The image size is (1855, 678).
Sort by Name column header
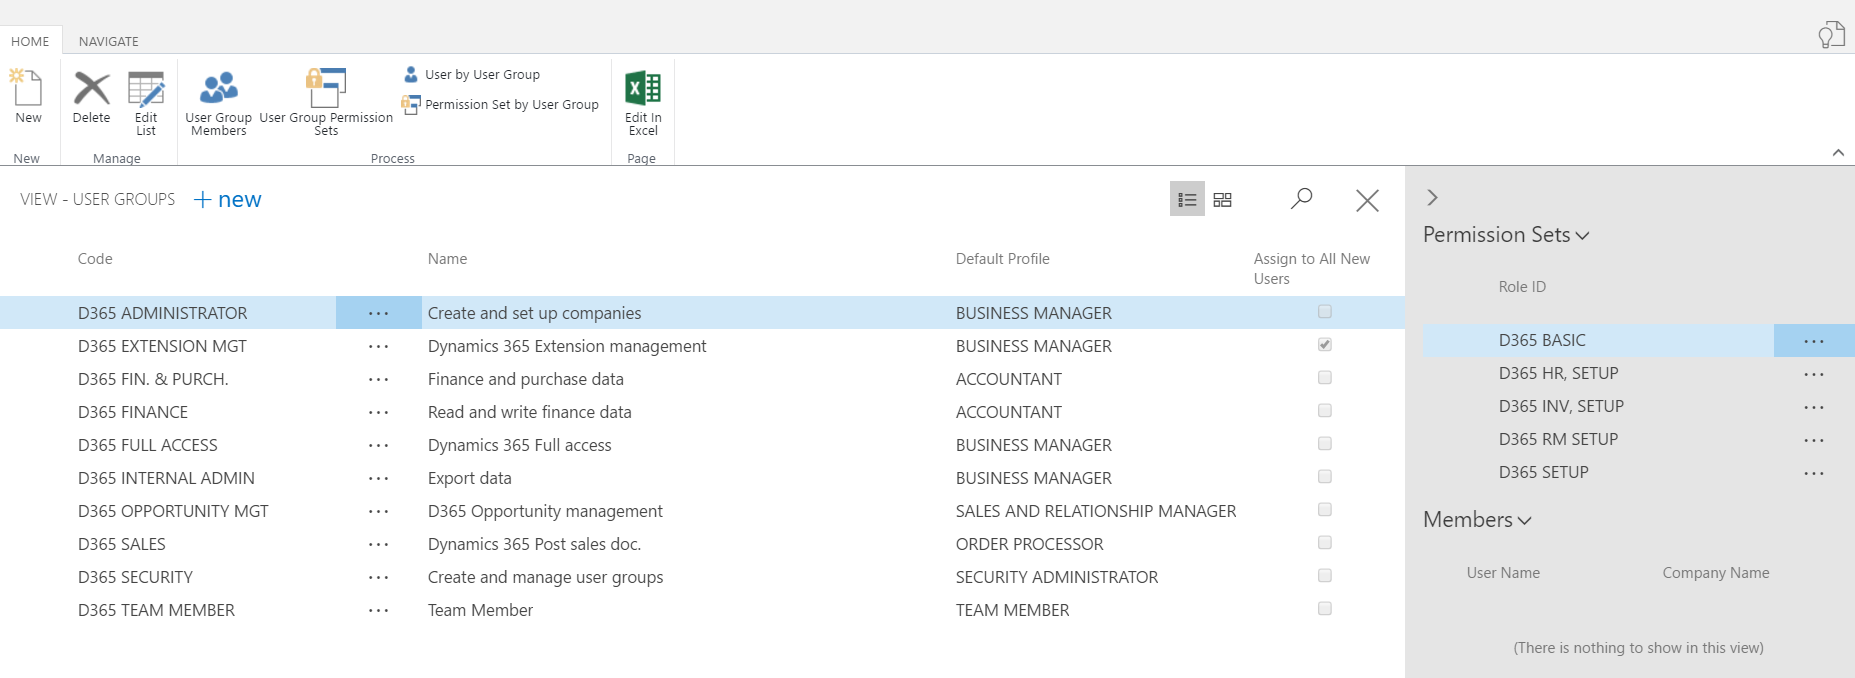point(447,259)
